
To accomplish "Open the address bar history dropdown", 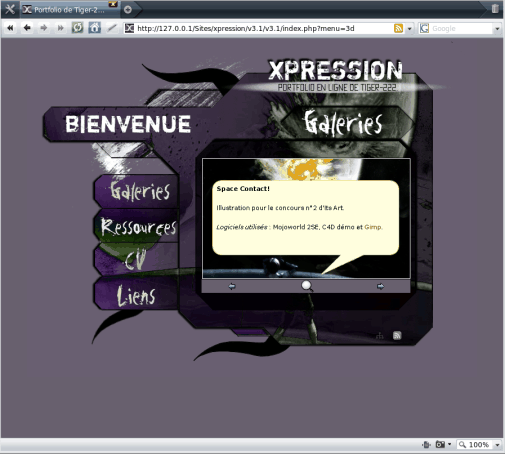I will tap(409, 29).
